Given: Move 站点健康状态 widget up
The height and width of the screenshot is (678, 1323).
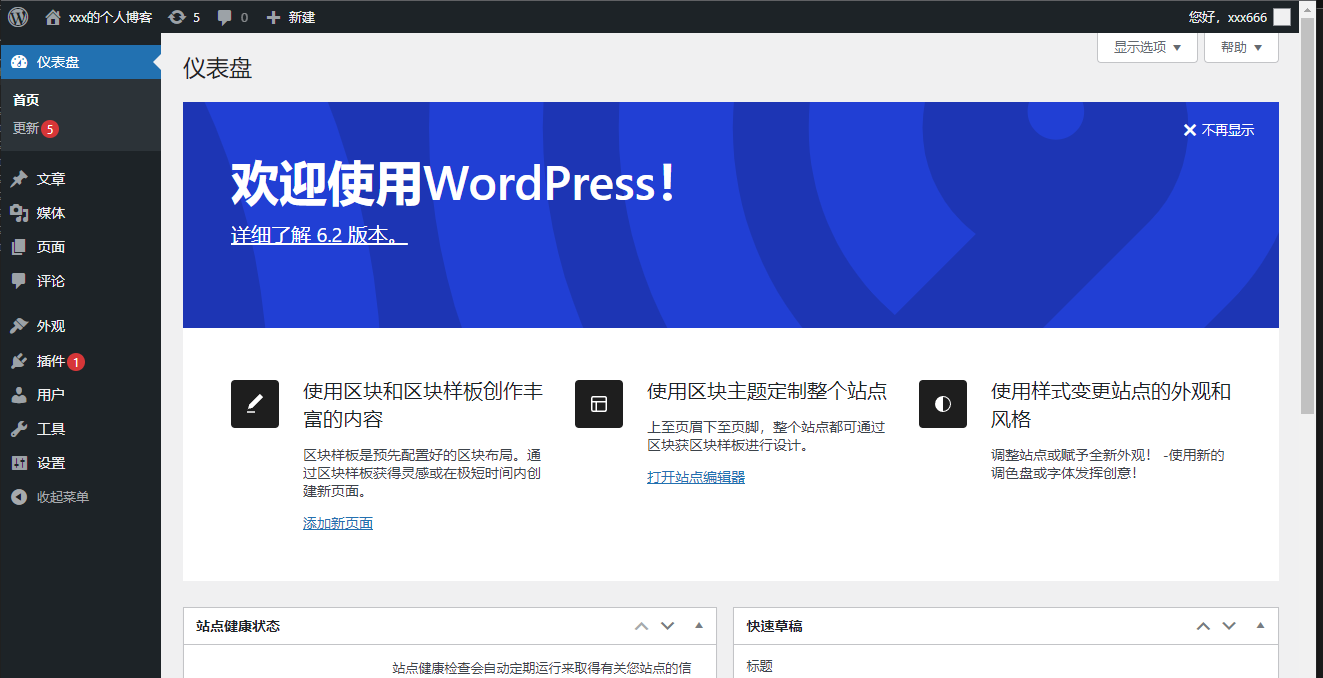Looking at the screenshot, I should [x=642, y=626].
